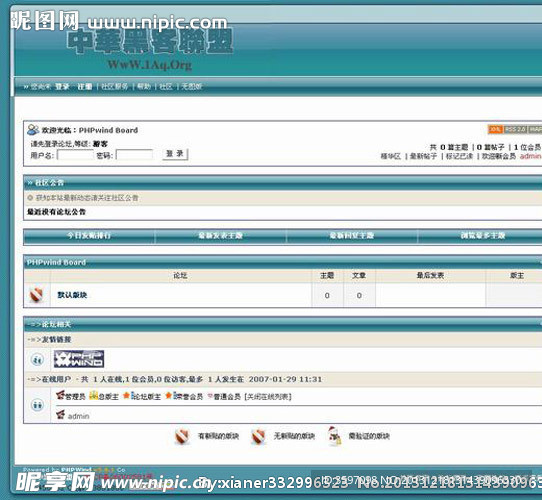This screenshot has width=542, height=500.
Task: Click announcement bullet icon in 社区公告 row
Action: click(30, 198)
